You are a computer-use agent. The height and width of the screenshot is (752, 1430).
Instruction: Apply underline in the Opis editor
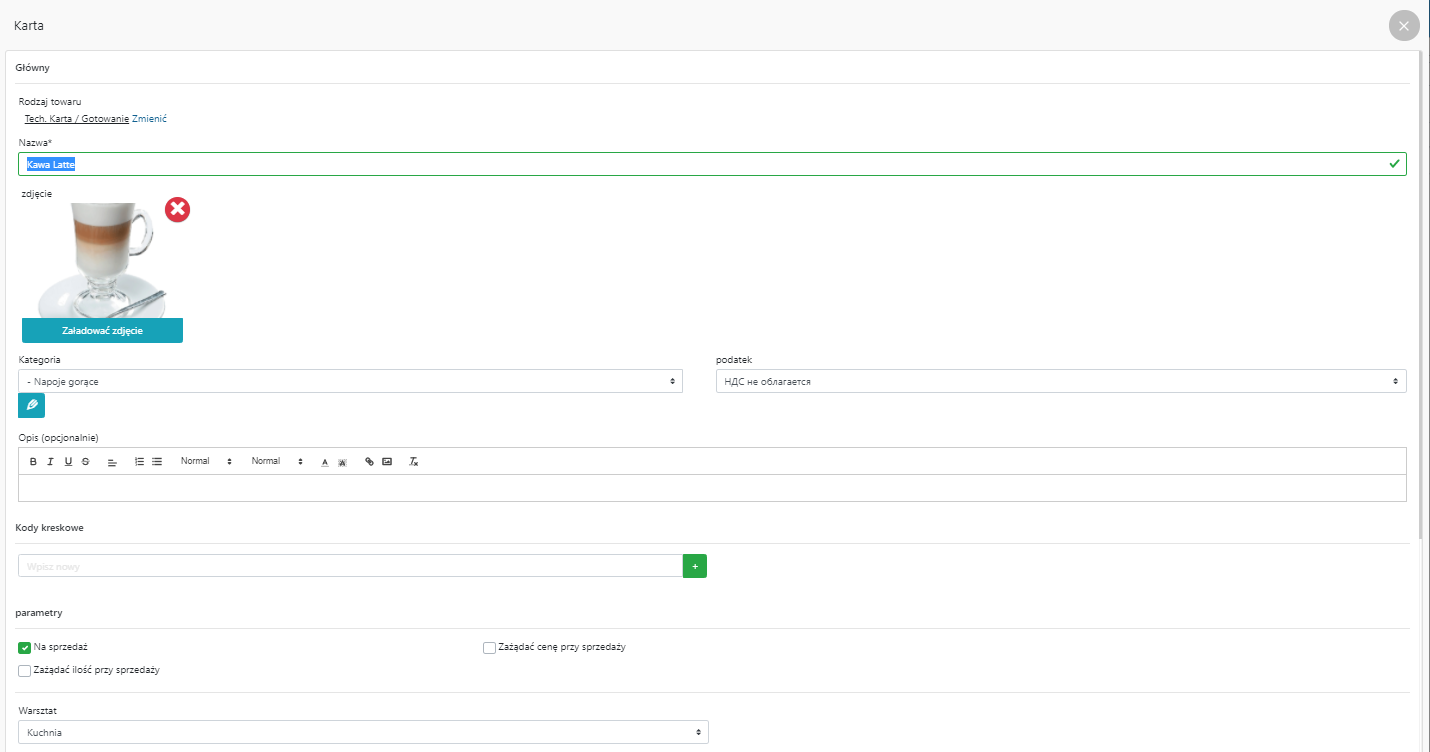[68, 462]
